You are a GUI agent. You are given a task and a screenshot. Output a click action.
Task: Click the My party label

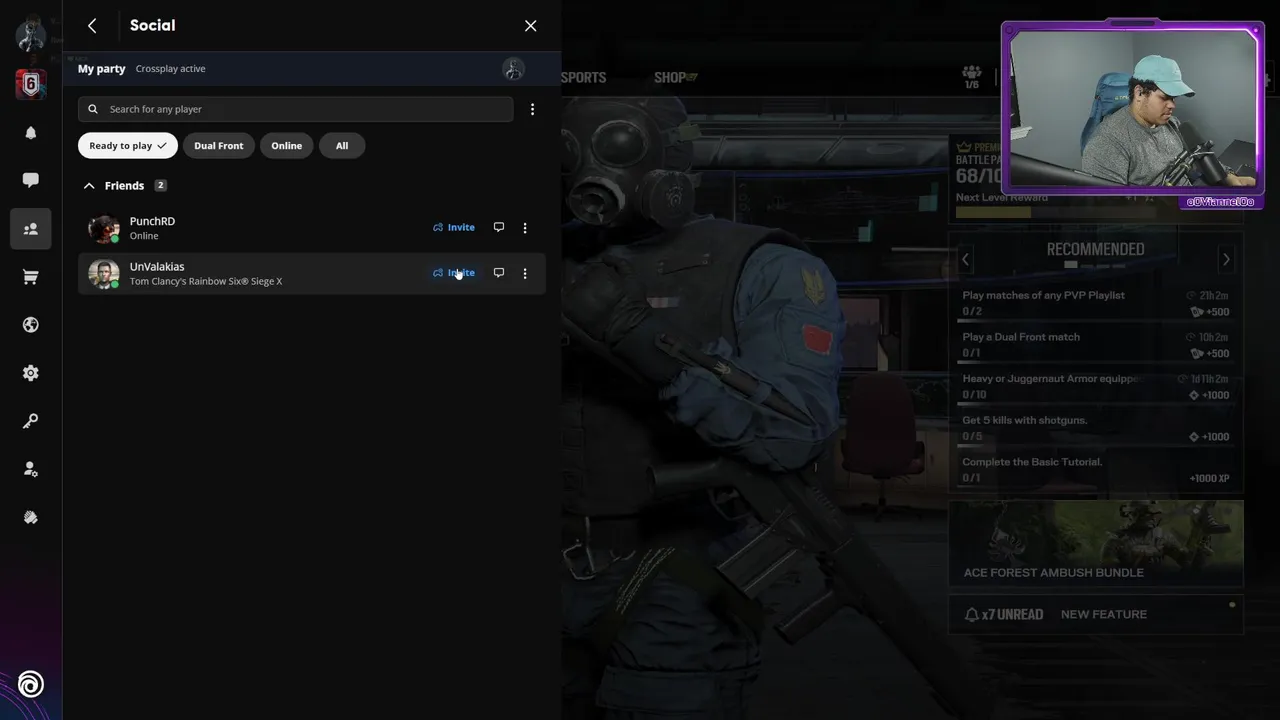102,69
